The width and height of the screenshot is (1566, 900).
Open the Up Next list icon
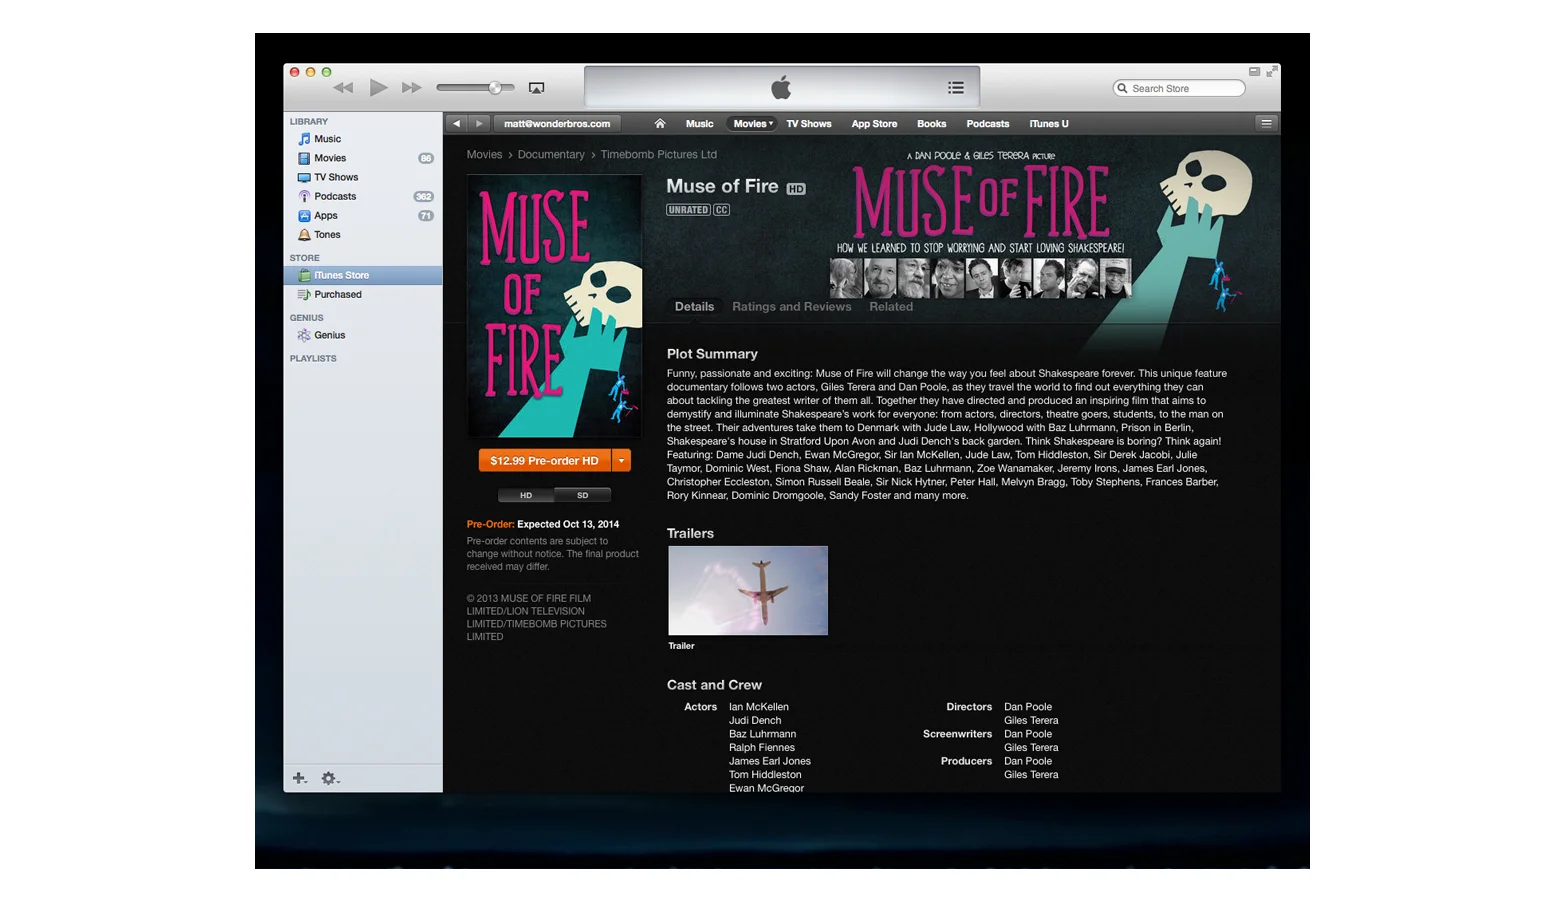coord(956,88)
